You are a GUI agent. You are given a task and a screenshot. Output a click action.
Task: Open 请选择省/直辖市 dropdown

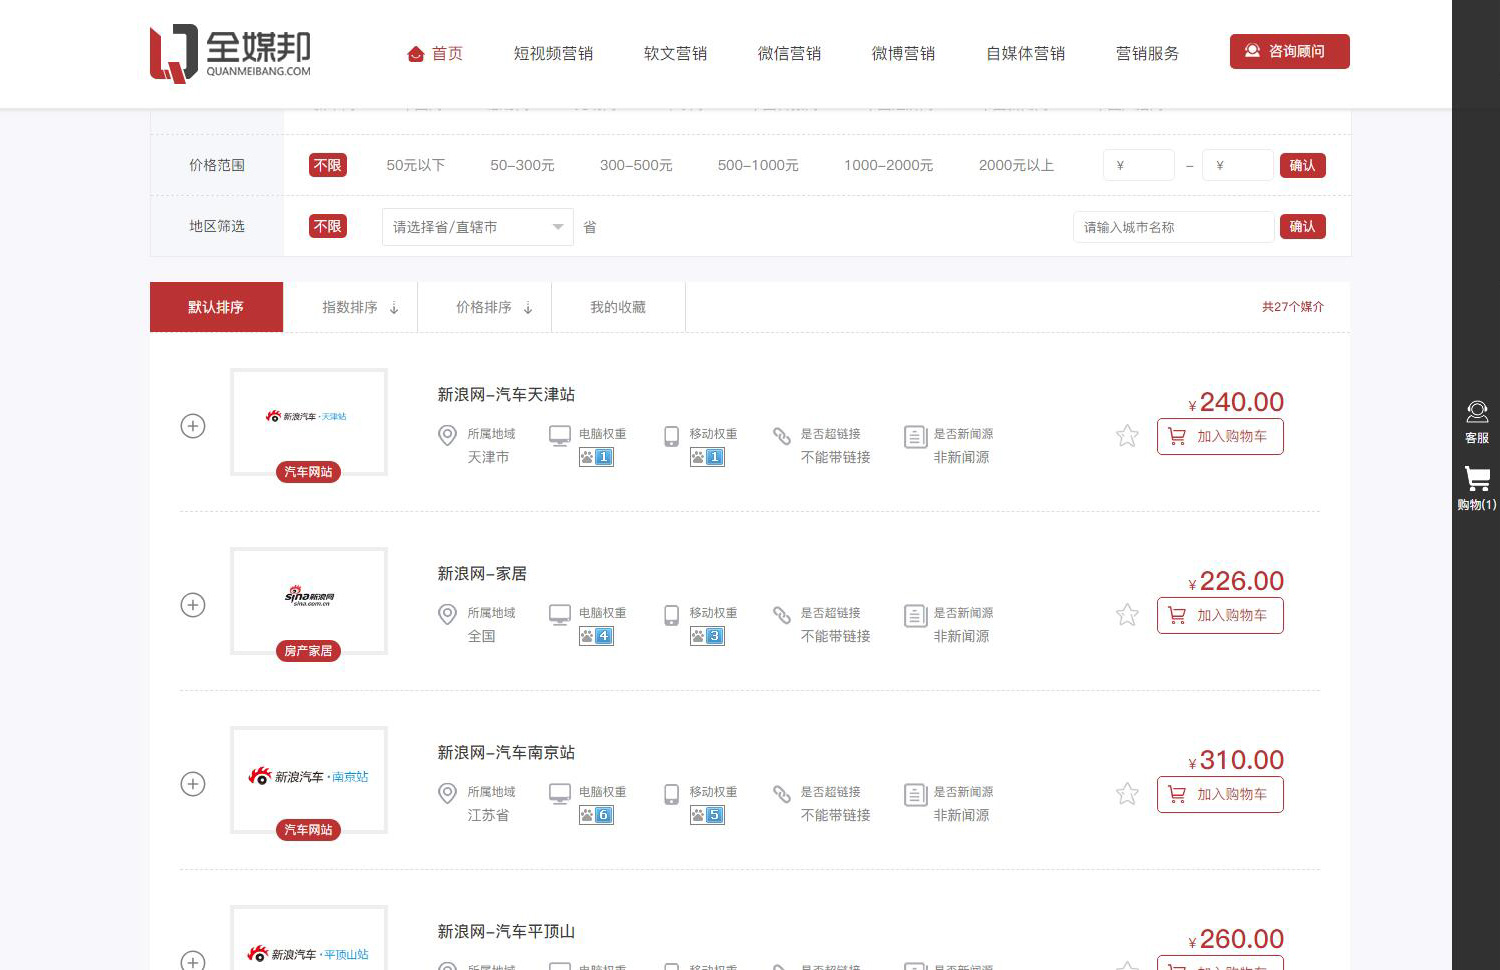[478, 227]
